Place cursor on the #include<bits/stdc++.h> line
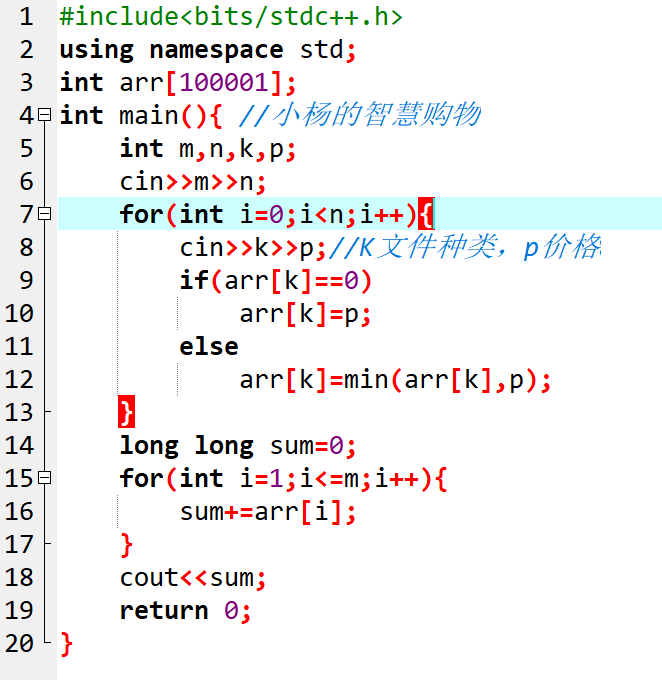This screenshot has width=662, height=680. point(230,17)
